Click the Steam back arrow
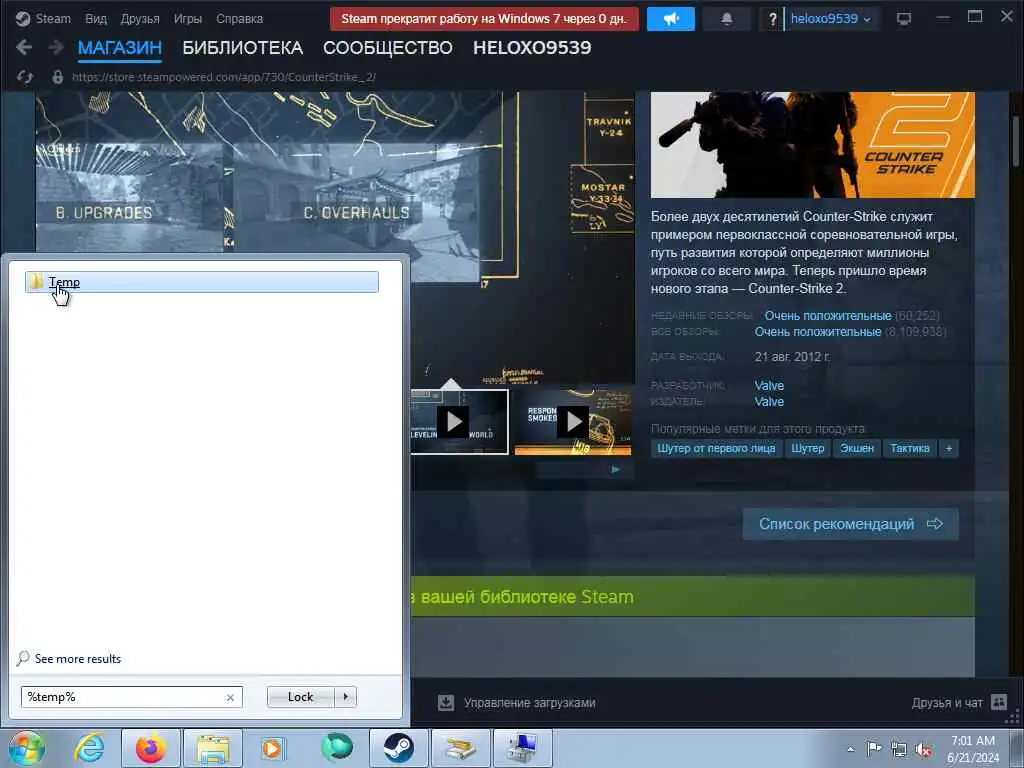The image size is (1024, 768). tap(24, 48)
